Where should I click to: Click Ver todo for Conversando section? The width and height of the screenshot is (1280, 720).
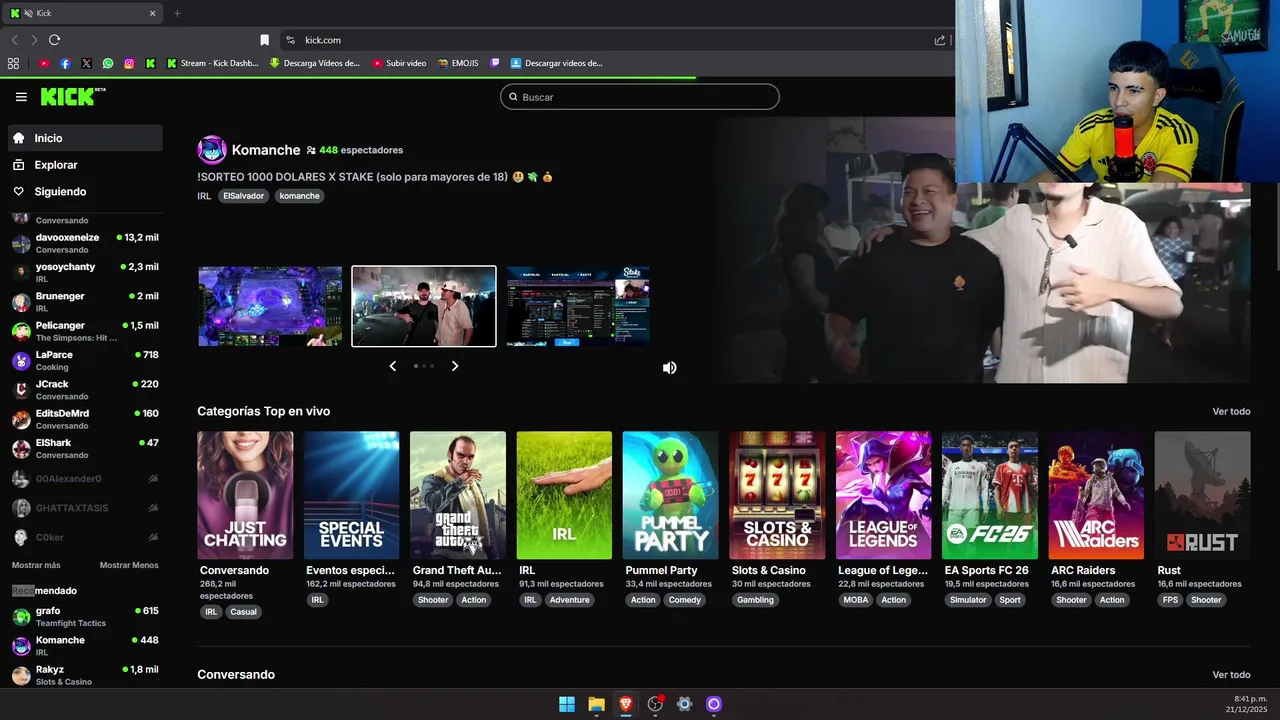tap(1231, 675)
